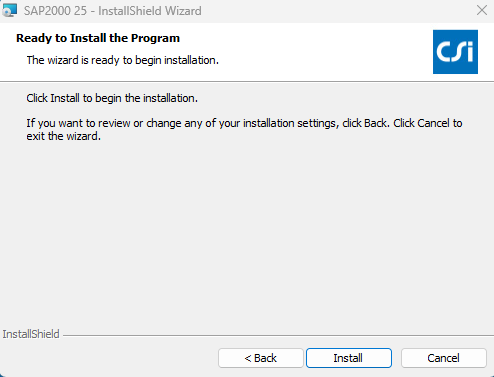Close the InstallShield Wizard window
The width and height of the screenshot is (494, 377).
pos(482,10)
